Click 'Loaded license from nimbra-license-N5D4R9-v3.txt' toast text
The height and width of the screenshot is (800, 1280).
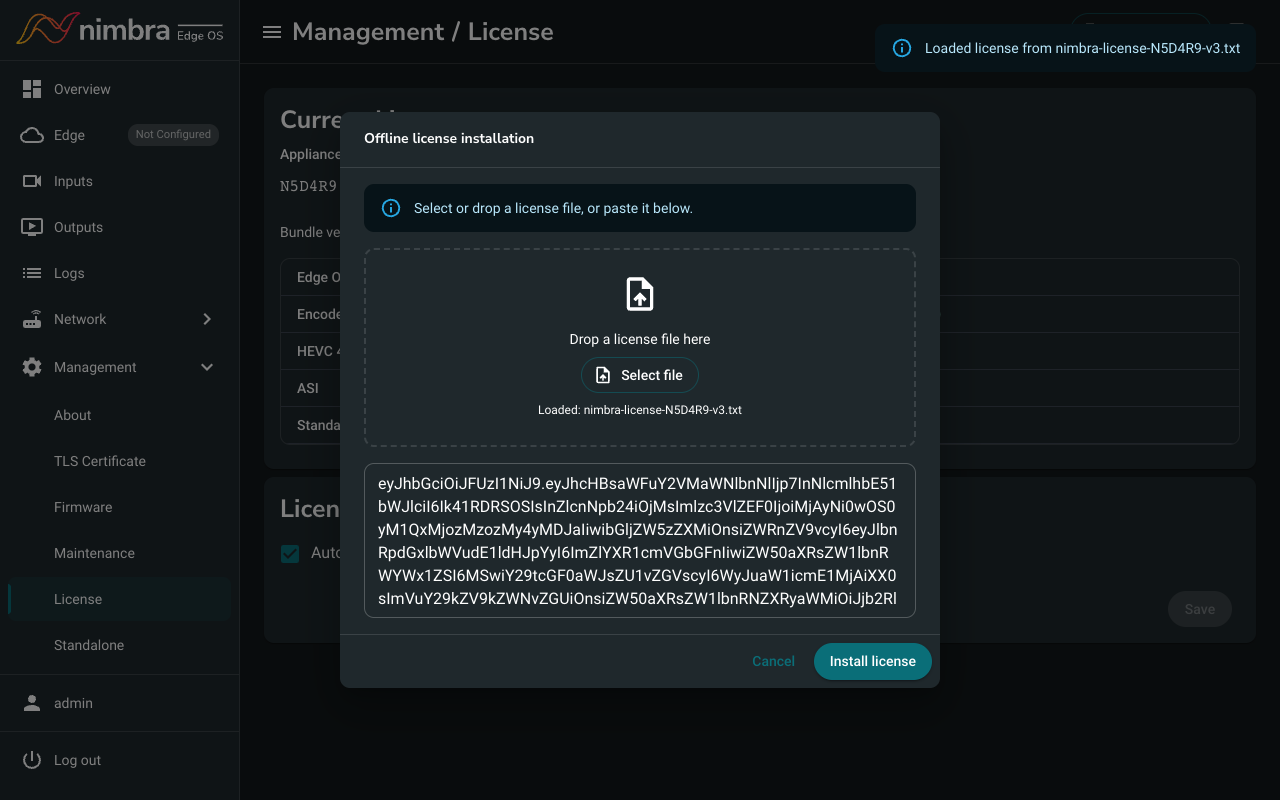point(1083,48)
